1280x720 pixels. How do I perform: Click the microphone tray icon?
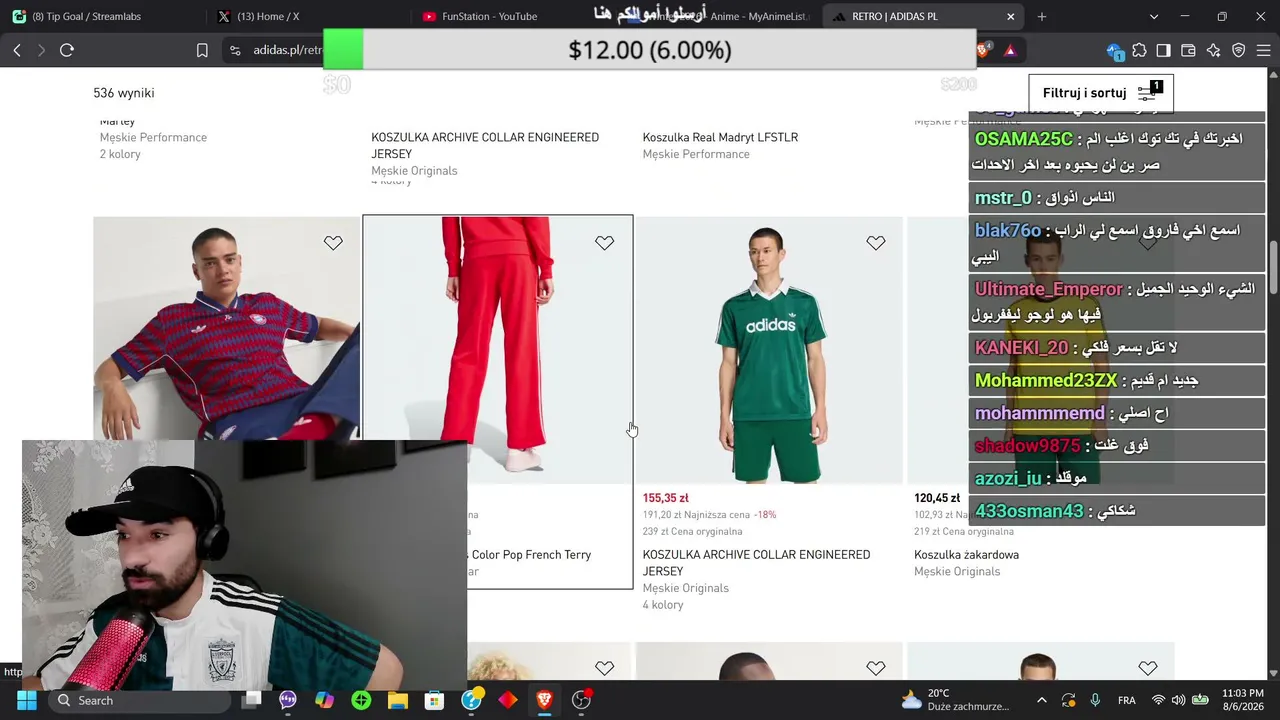pos(1095,700)
